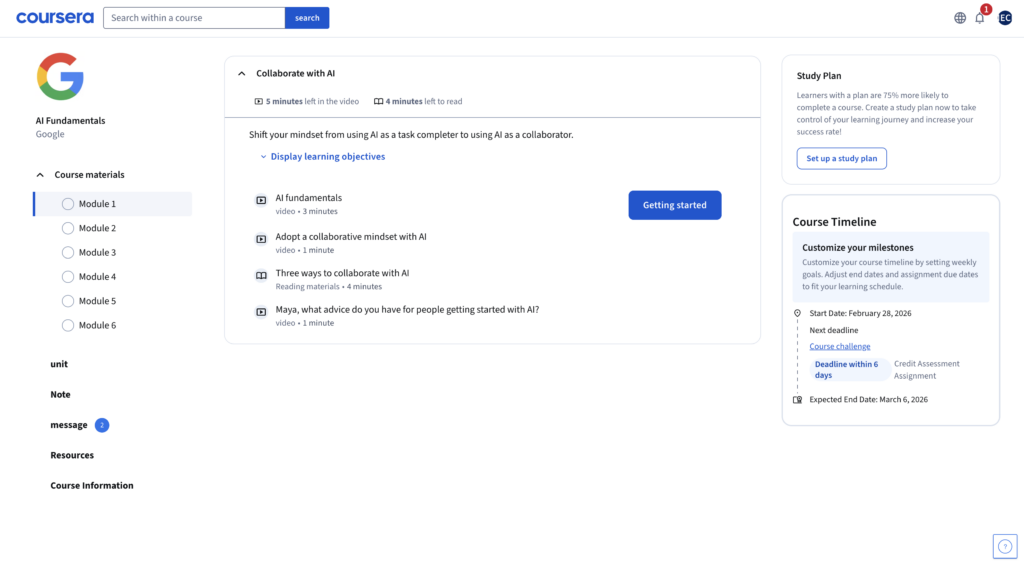The image size is (1024, 567).
Task: Click the Expected End Date certificate icon
Action: [x=797, y=400]
